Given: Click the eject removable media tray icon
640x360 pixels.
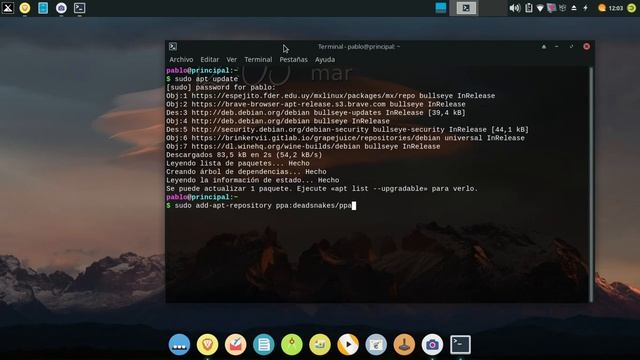Looking at the screenshot, I should click(574, 8).
